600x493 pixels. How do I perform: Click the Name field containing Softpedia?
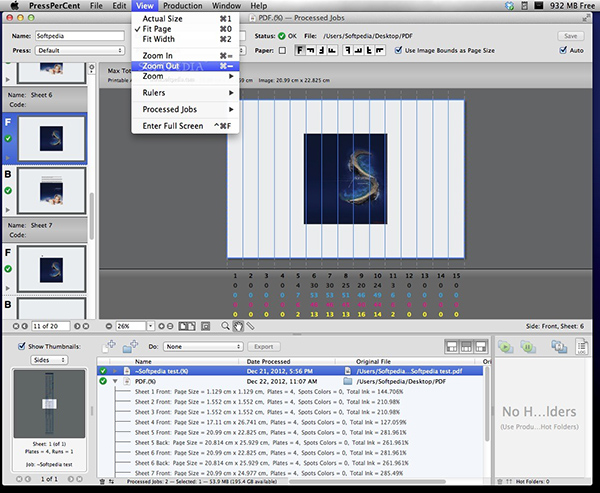pyautogui.click(x=80, y=36)
